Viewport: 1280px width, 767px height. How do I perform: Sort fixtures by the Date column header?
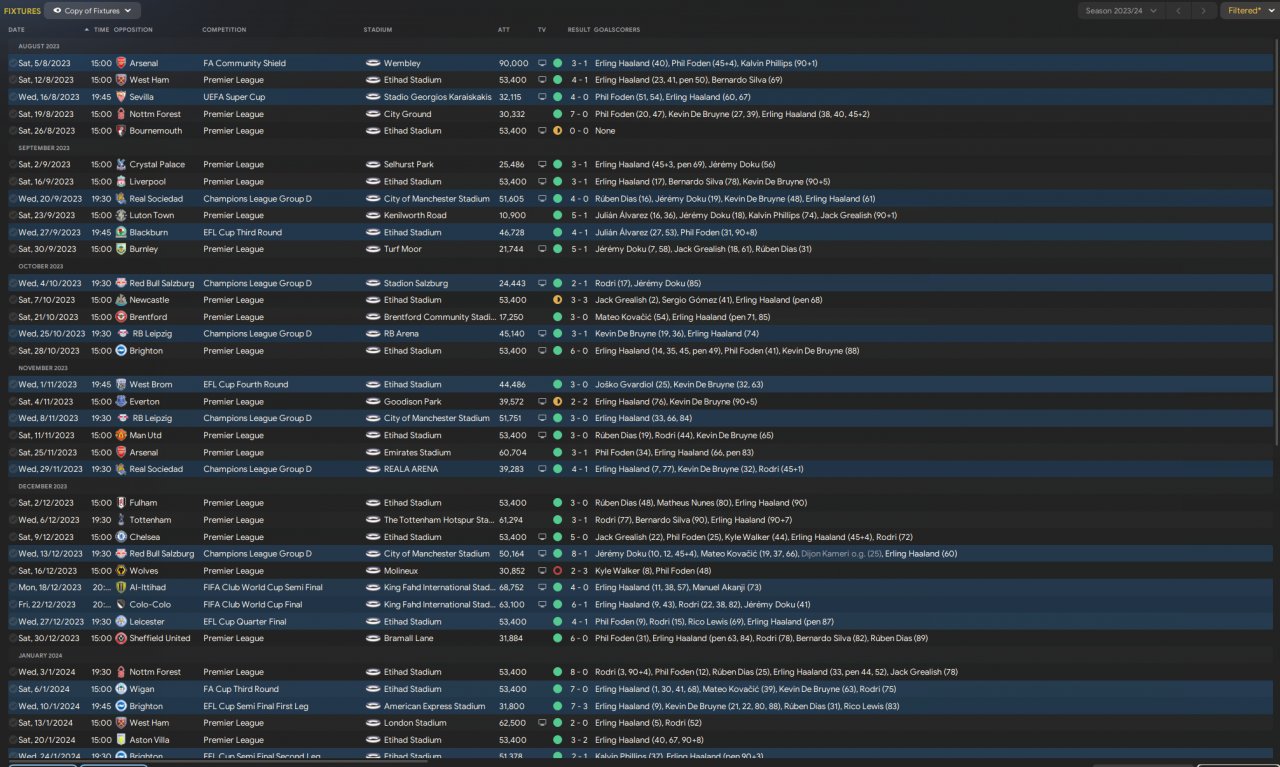tap(17, 30)
